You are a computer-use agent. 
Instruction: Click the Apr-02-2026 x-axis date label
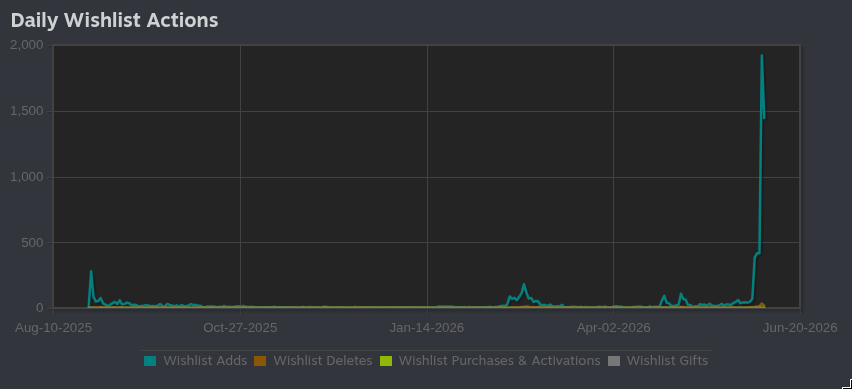pos(613,328)
